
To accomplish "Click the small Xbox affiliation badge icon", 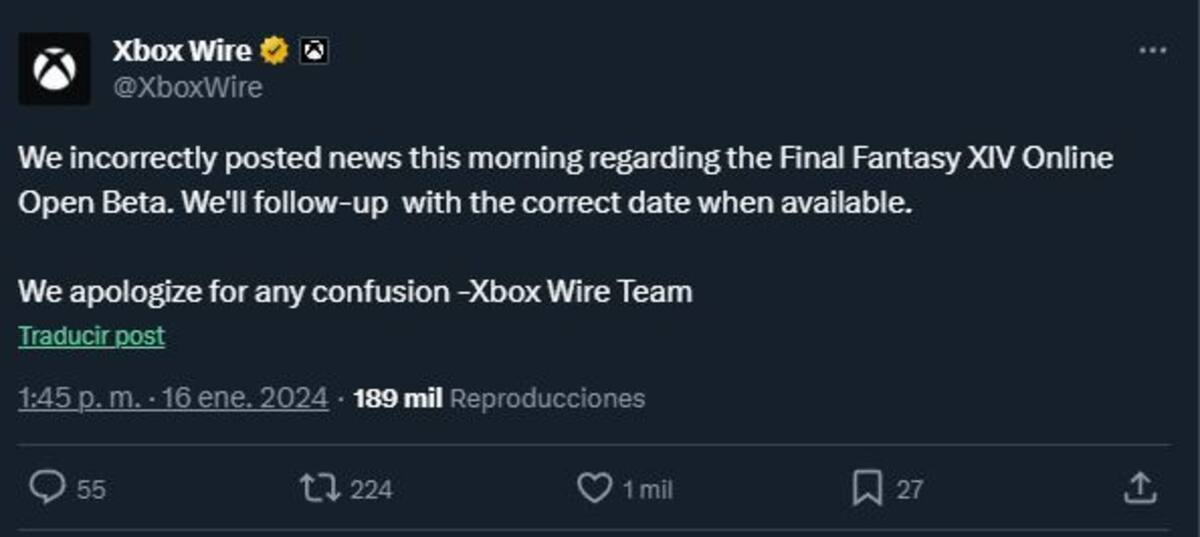I will [315, 50].
